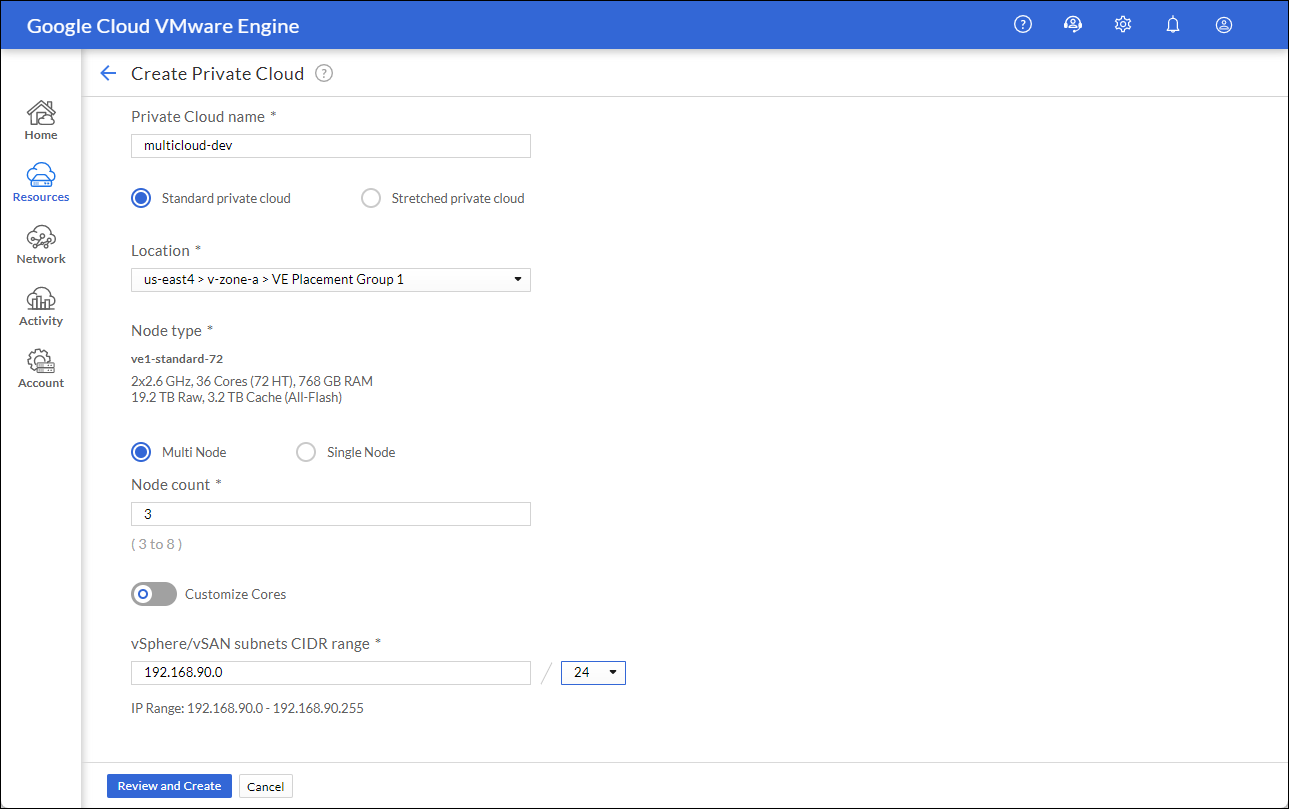
Task: Open the CIDR prefix 24 dropdown
Action: click(x=594, y=673)
